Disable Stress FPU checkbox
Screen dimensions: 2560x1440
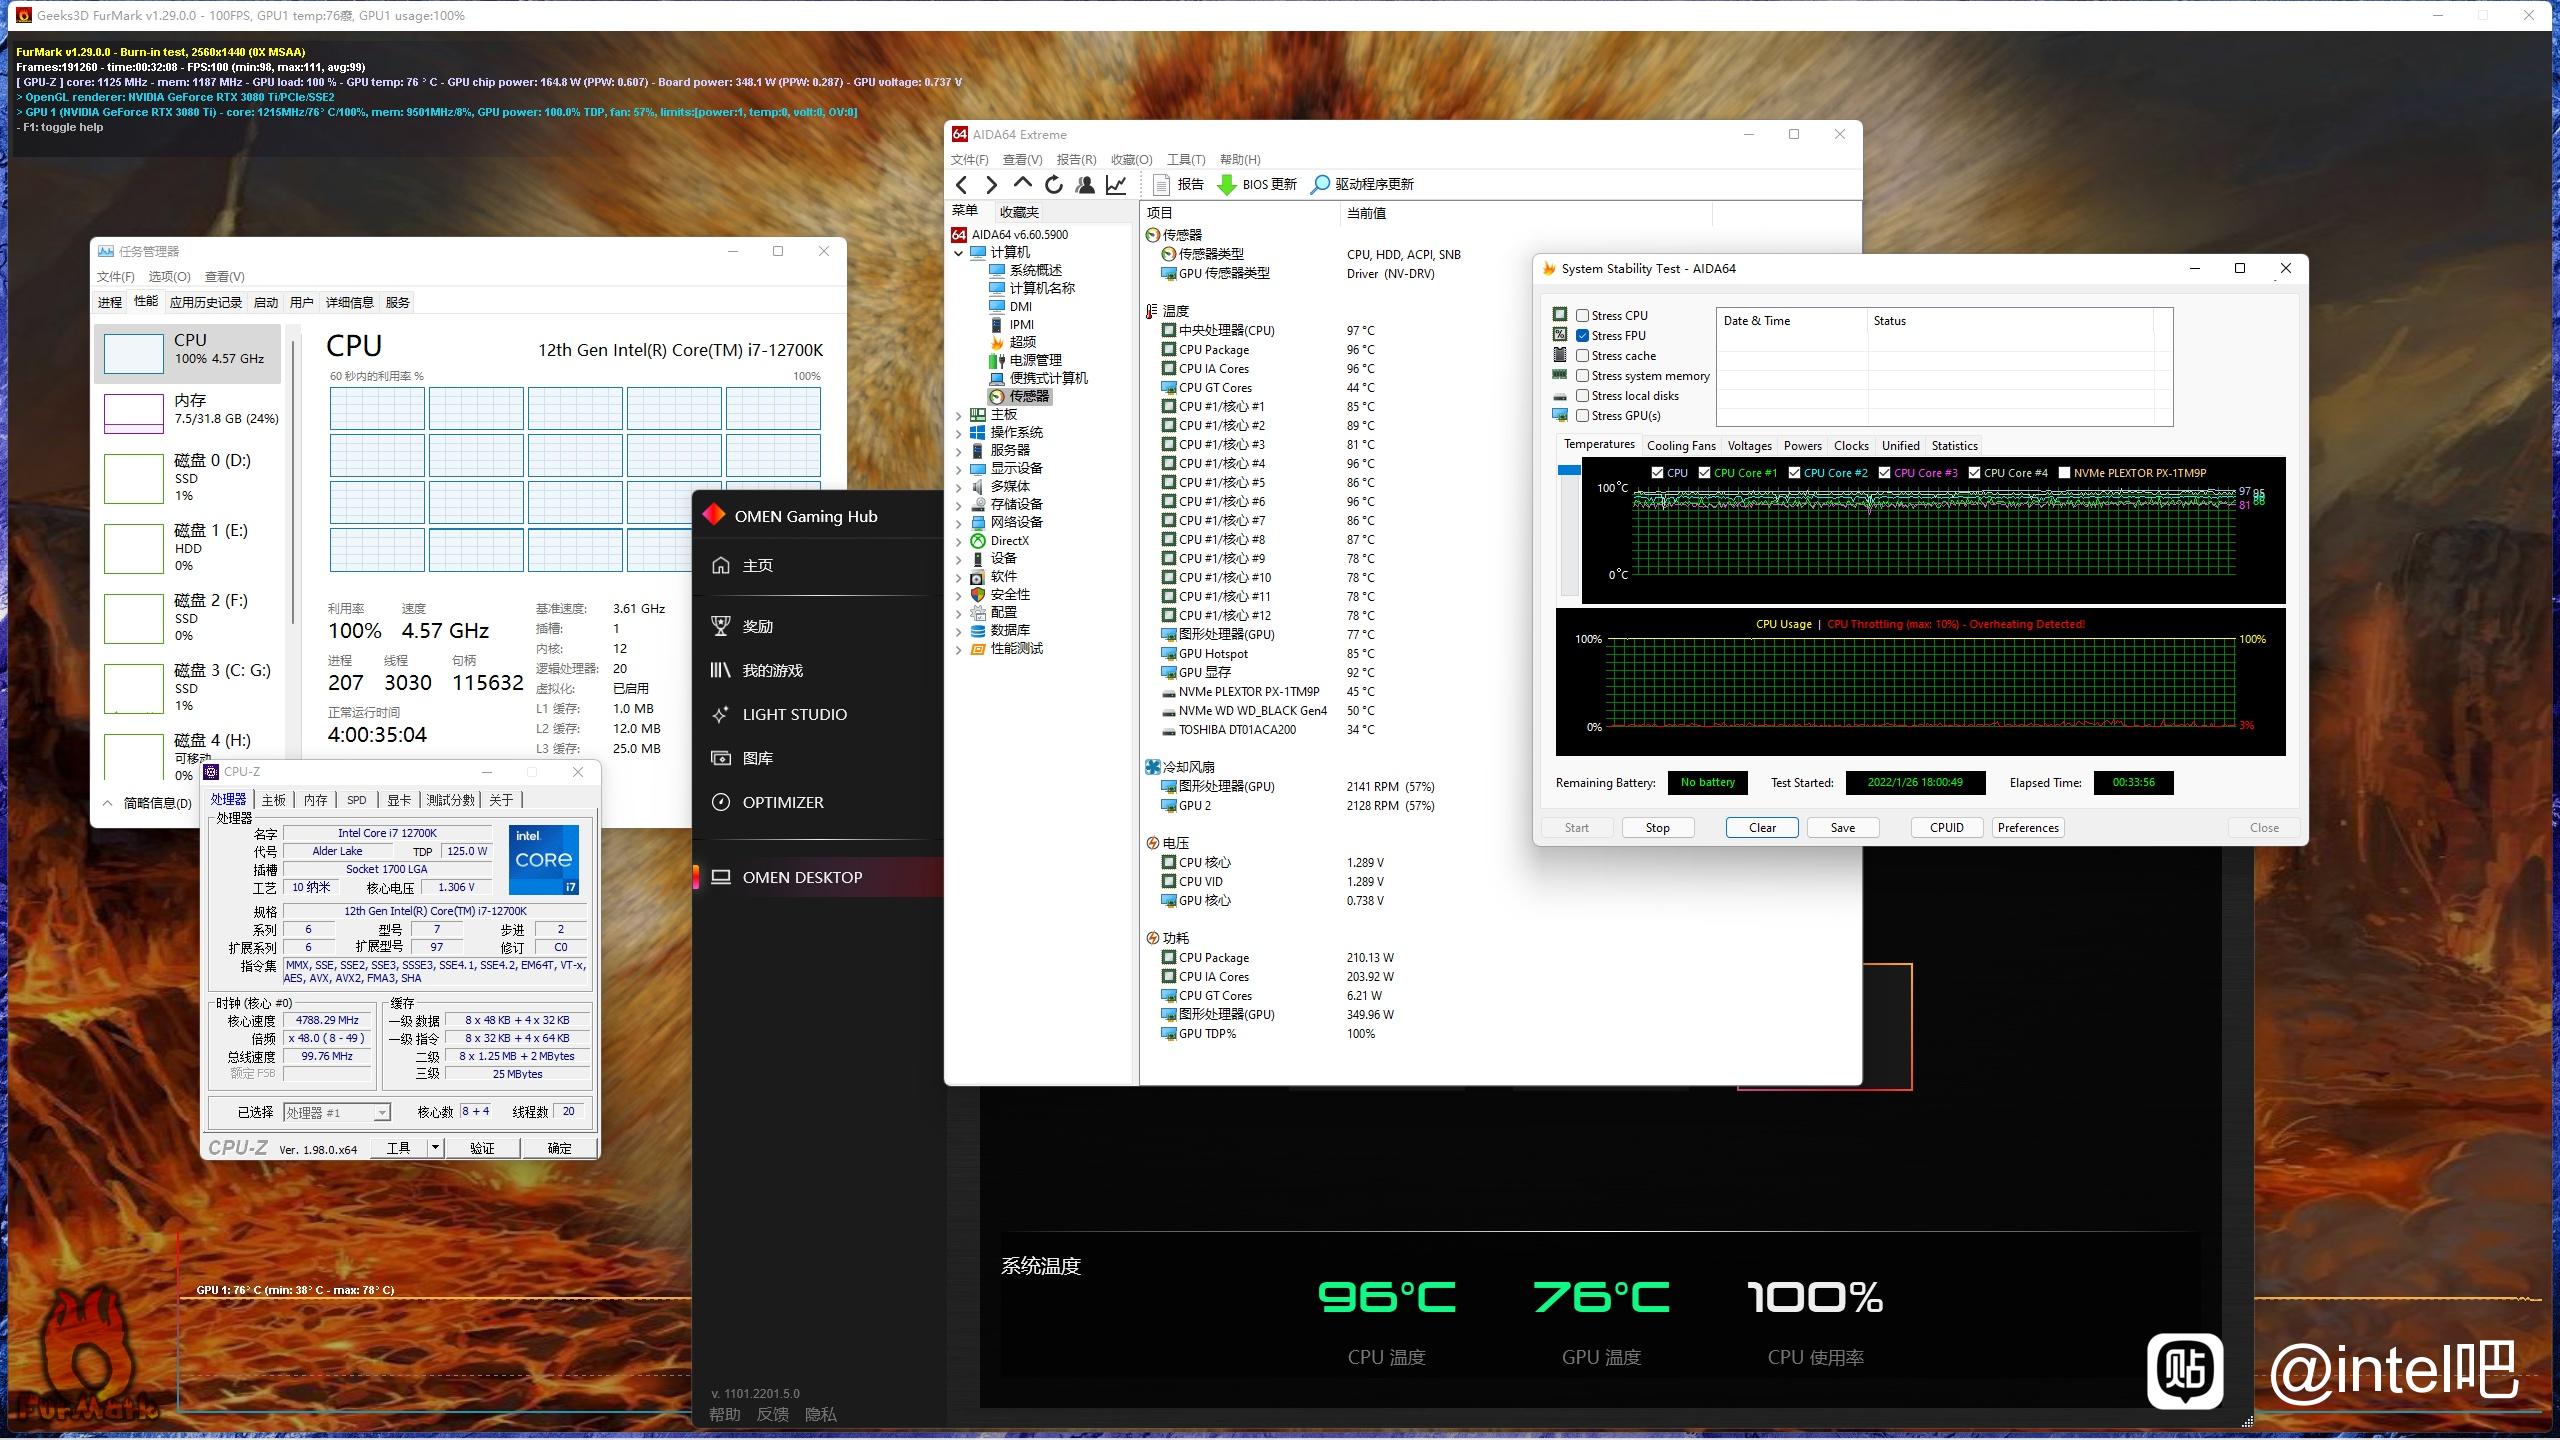coord(1582,335)
